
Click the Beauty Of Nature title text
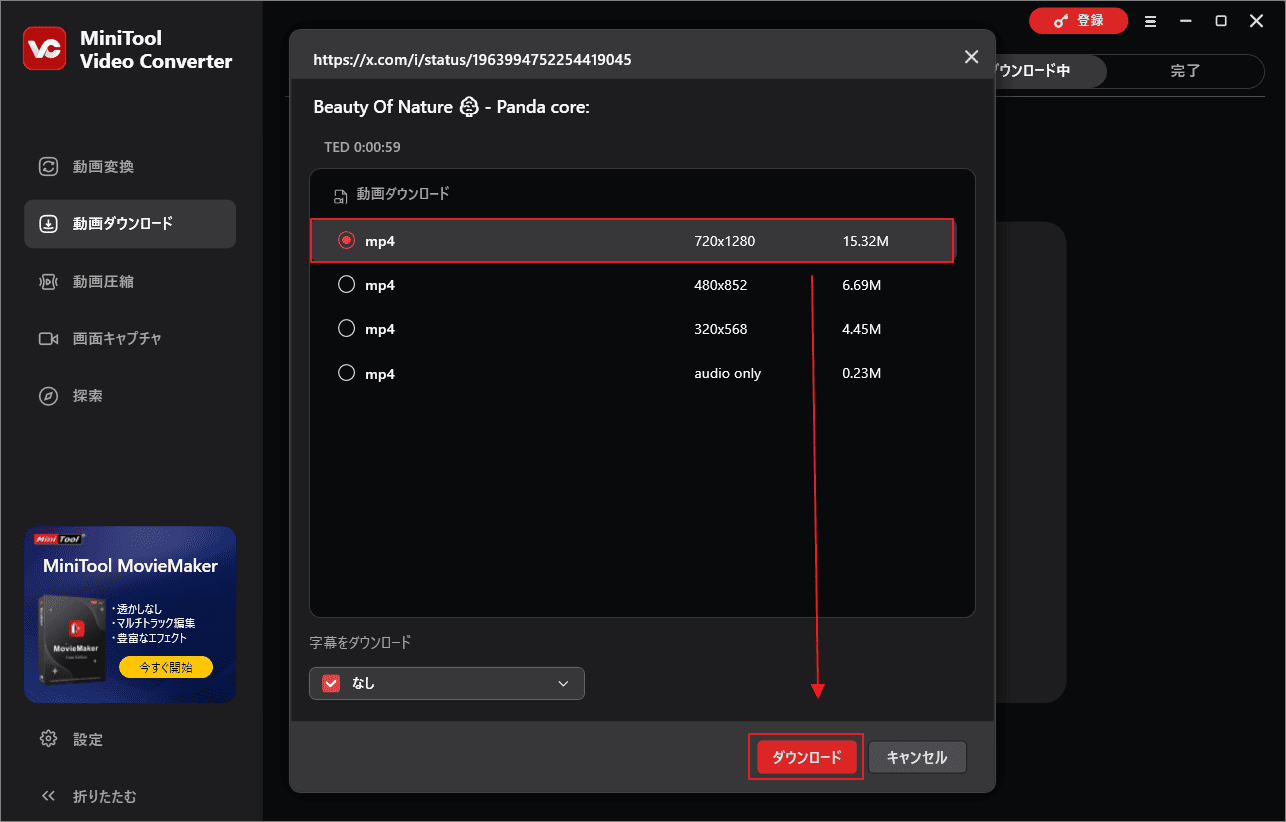(451, 106)
